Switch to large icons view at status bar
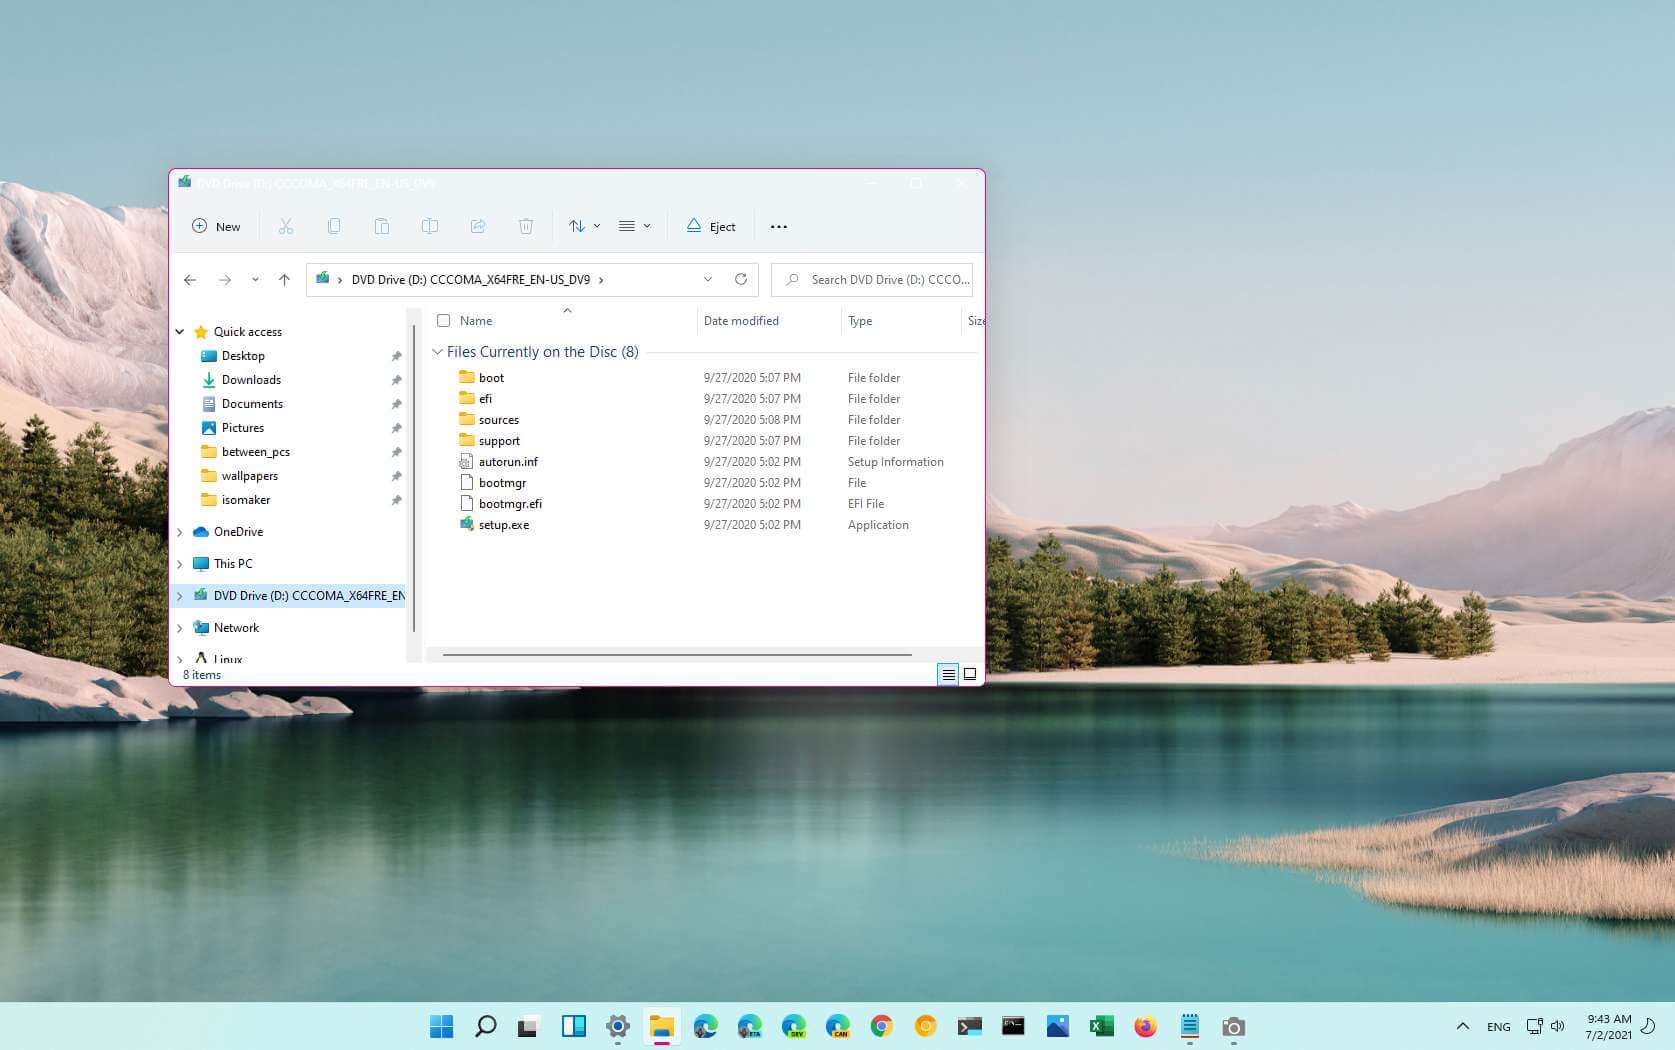 (x=969, y=674)
